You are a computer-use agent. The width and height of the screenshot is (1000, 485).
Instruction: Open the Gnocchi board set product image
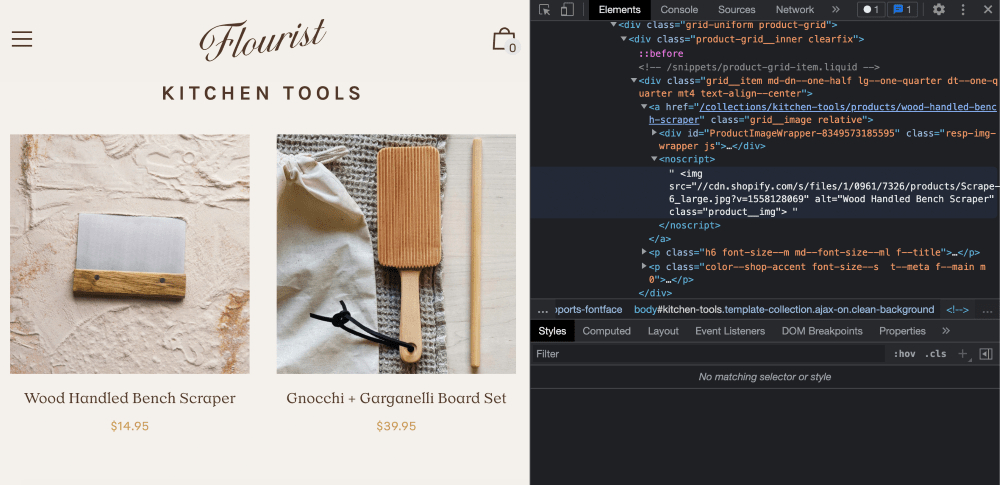[396, 254]
